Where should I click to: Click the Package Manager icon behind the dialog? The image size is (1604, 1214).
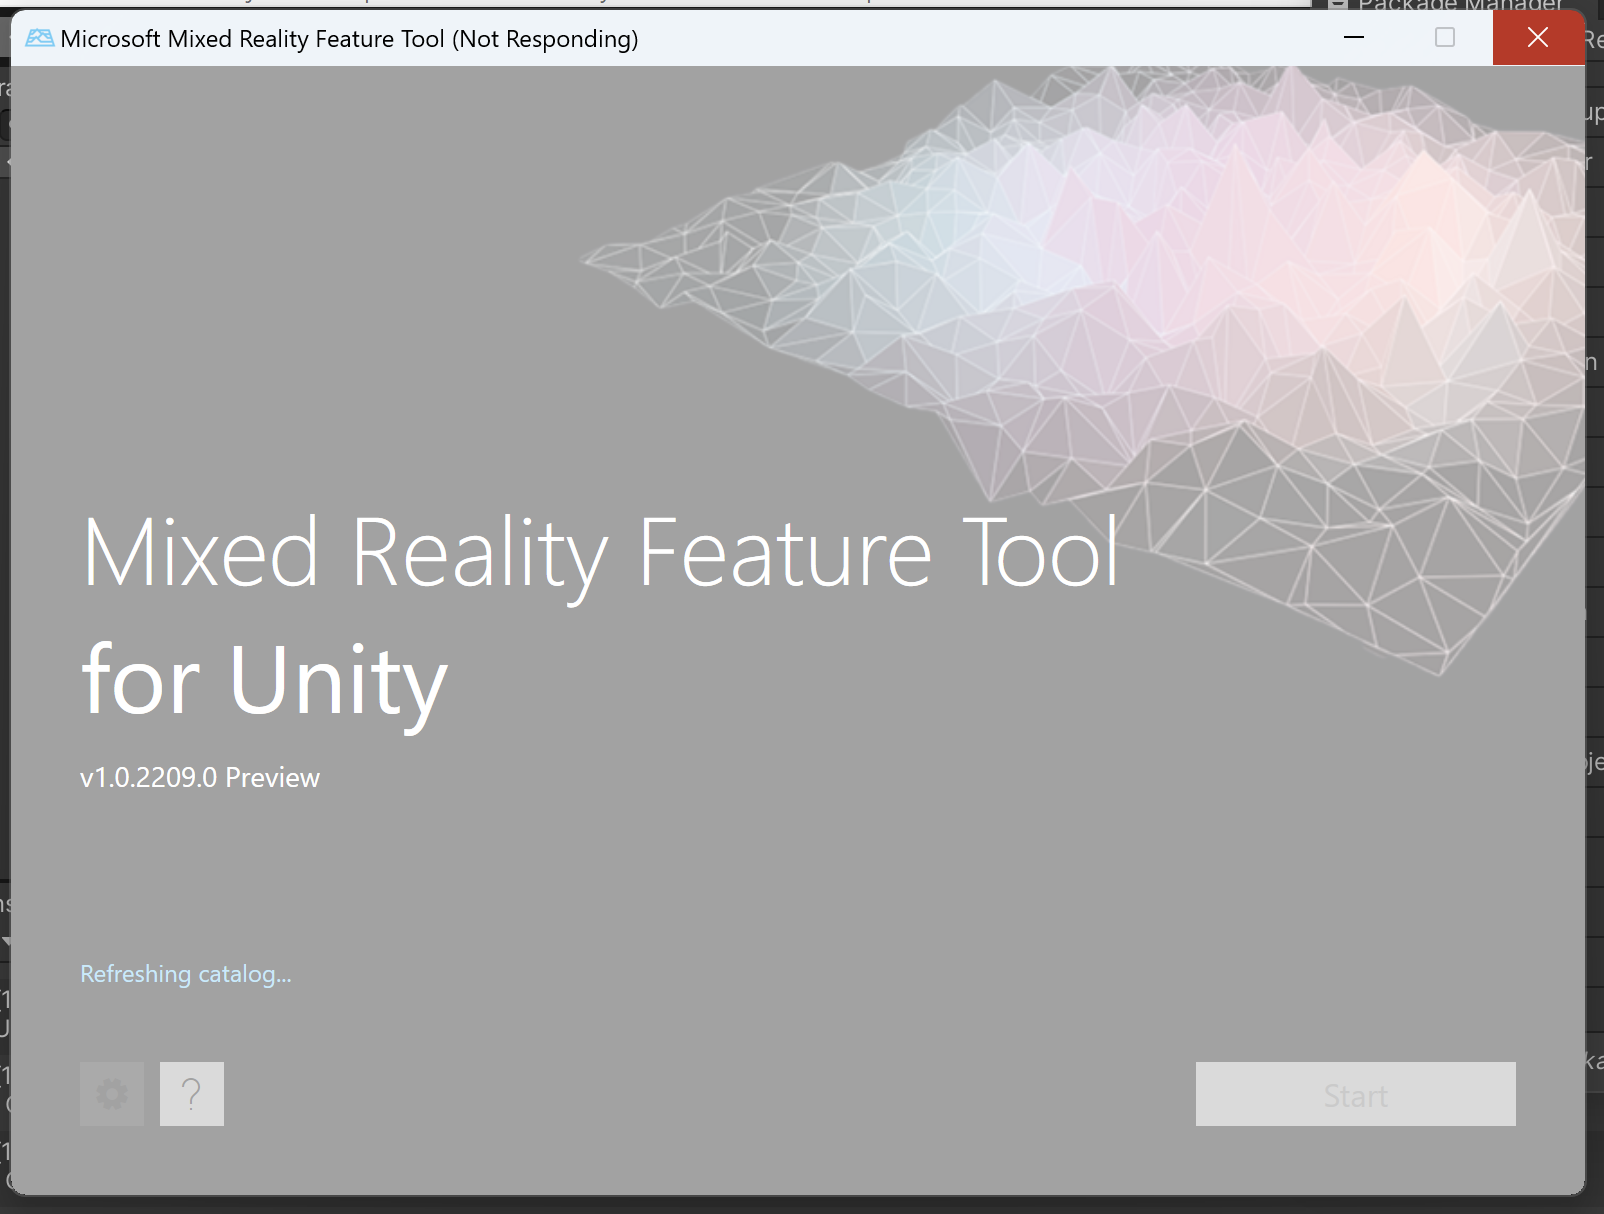click(x=1338, y=6)
